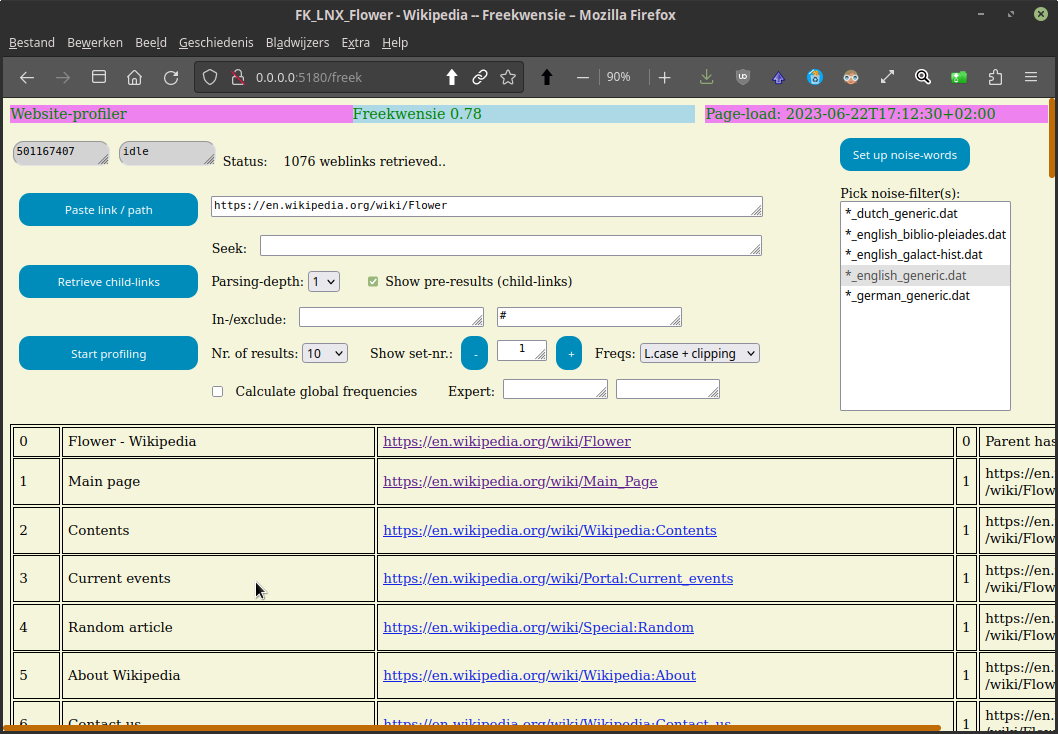Click the first In-/exclude field
This screenshot has width=1058, height=734.
[391, 317]
